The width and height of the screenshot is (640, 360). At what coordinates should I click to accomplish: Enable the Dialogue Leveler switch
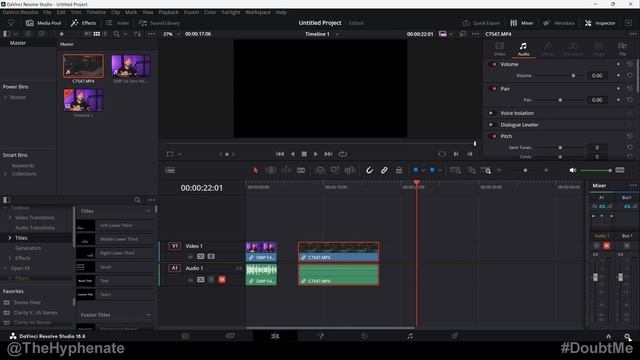[491, 125]
